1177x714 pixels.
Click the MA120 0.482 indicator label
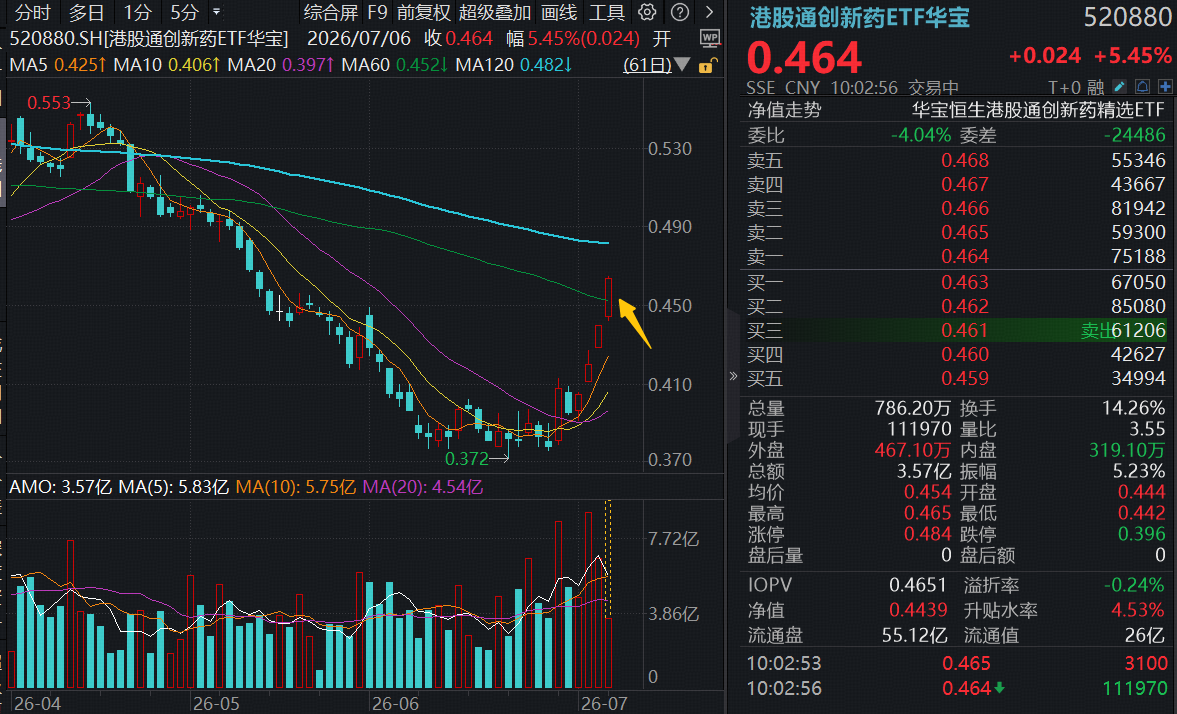[x=513, y=65]
